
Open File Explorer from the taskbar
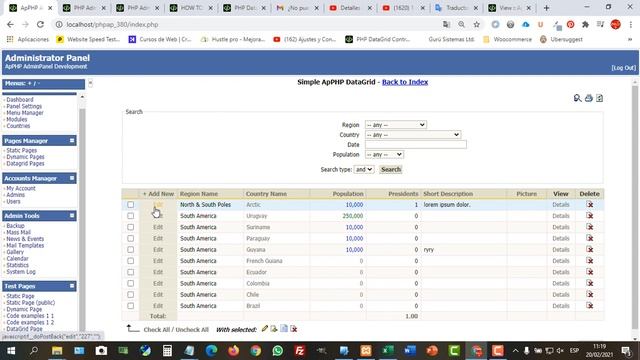(57, 351)
